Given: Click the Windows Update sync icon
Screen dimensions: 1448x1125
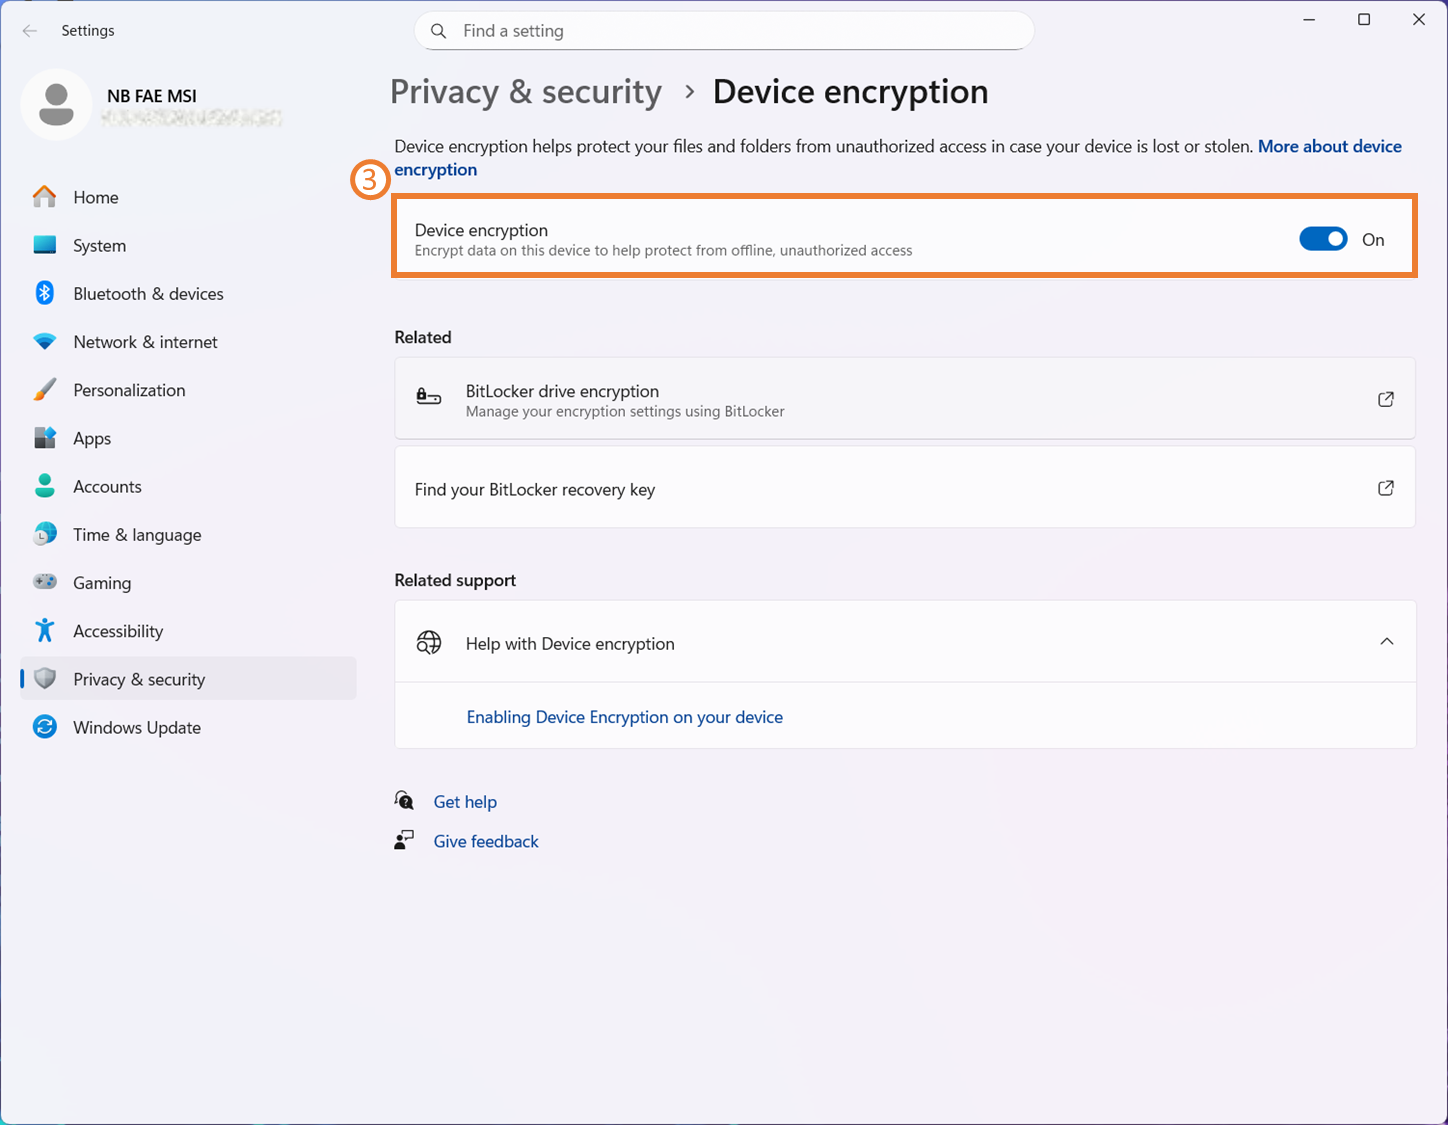Looking at the screenshot, I should (45, 727).
